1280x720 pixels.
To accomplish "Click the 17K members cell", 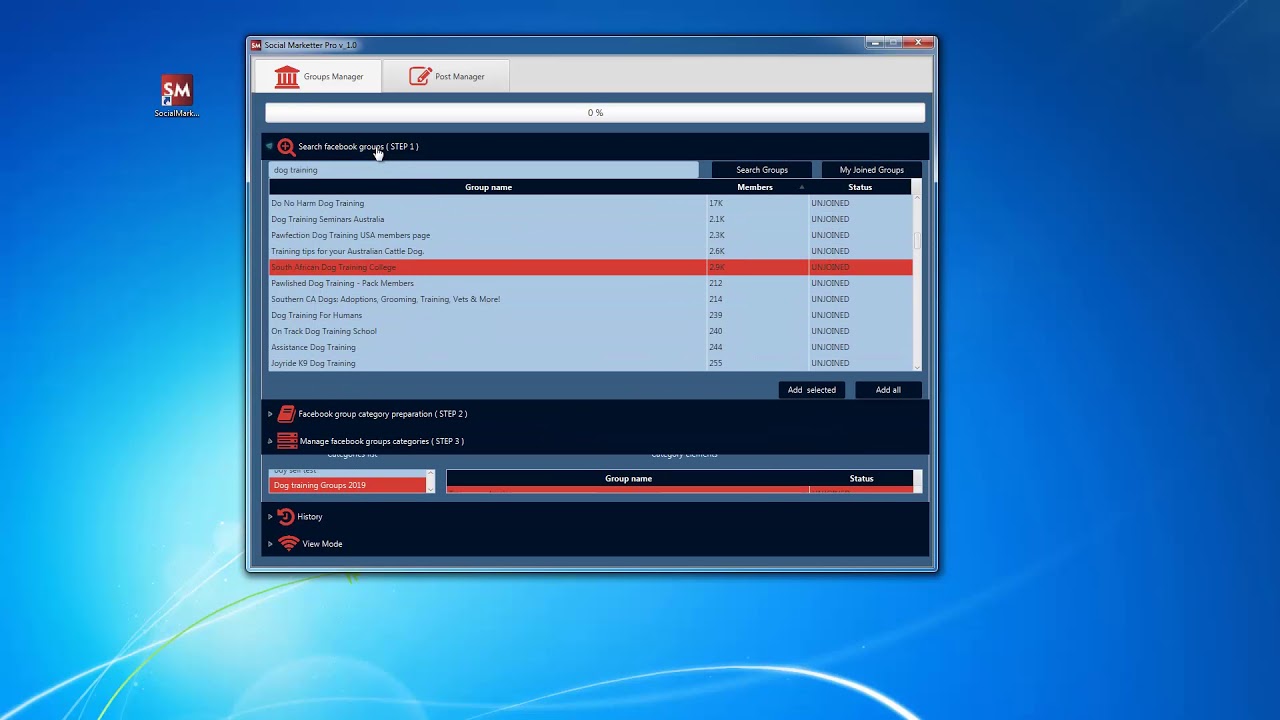I will point(757,203).
